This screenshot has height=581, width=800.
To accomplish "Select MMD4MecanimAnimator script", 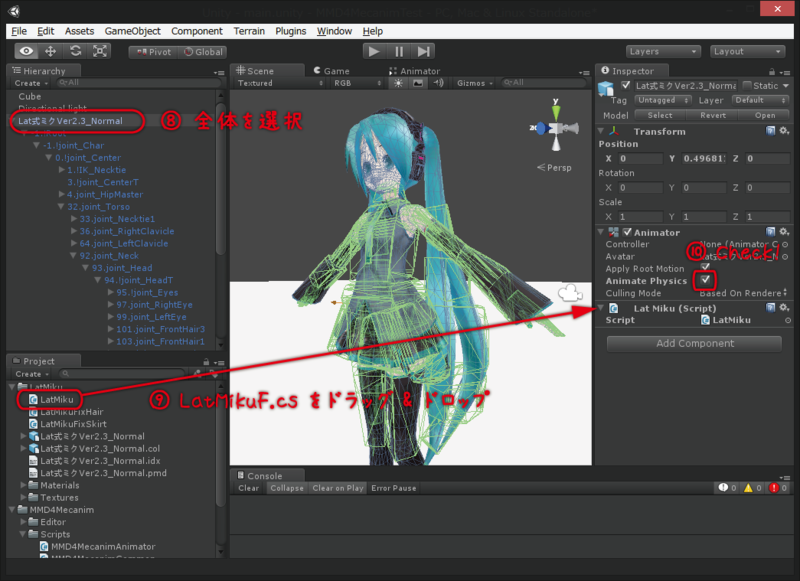I will [x=97, y=546].
